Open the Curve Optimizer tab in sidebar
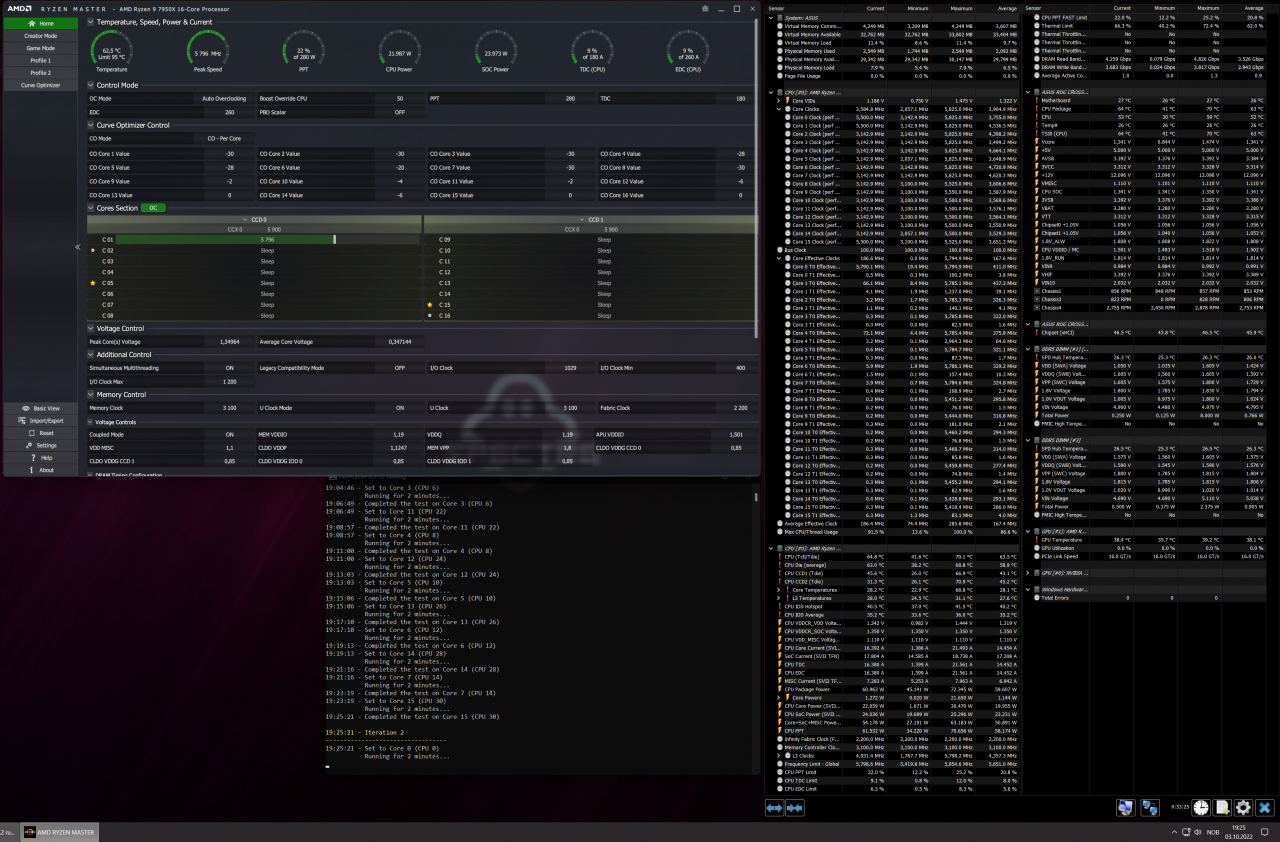 pyautogui.click(x=41, y=85)
